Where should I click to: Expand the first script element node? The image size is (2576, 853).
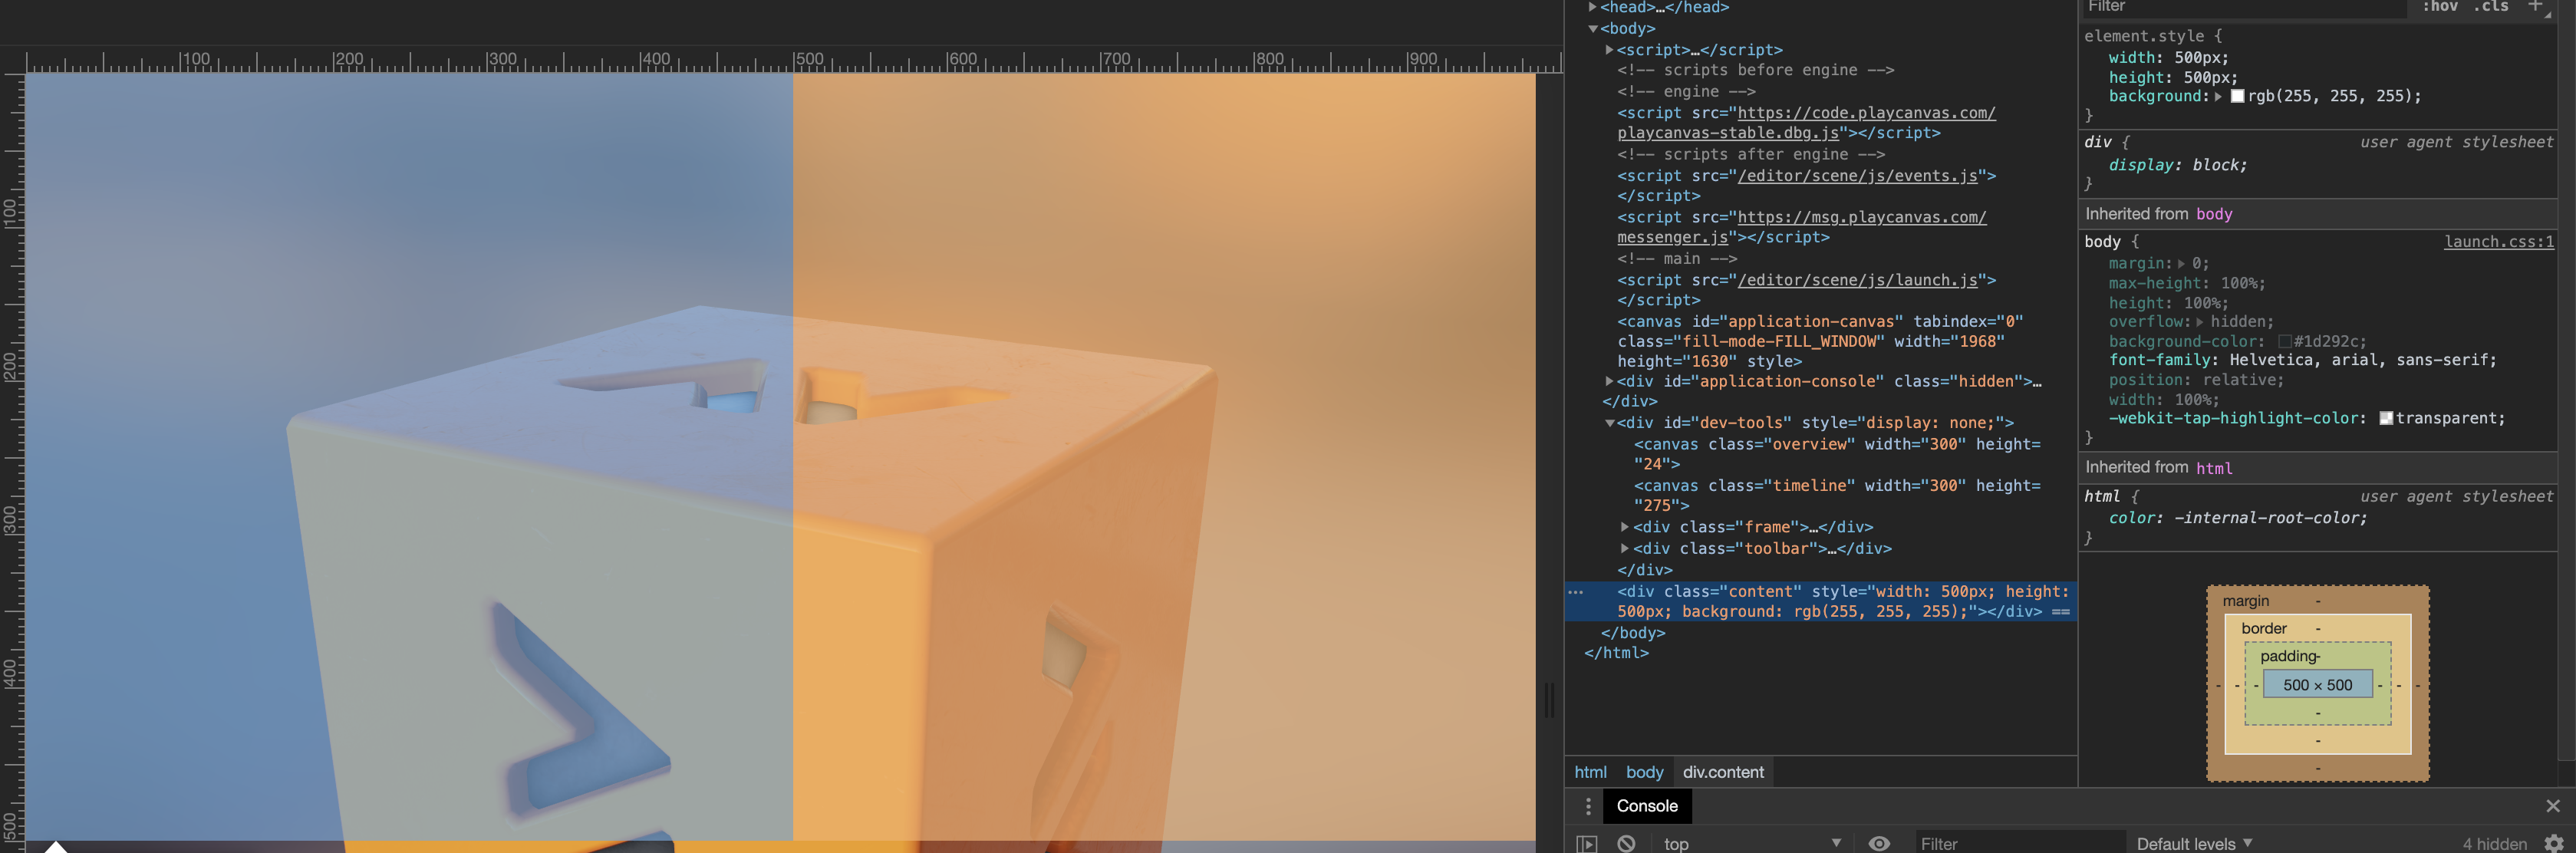(x=1609, y=50)
